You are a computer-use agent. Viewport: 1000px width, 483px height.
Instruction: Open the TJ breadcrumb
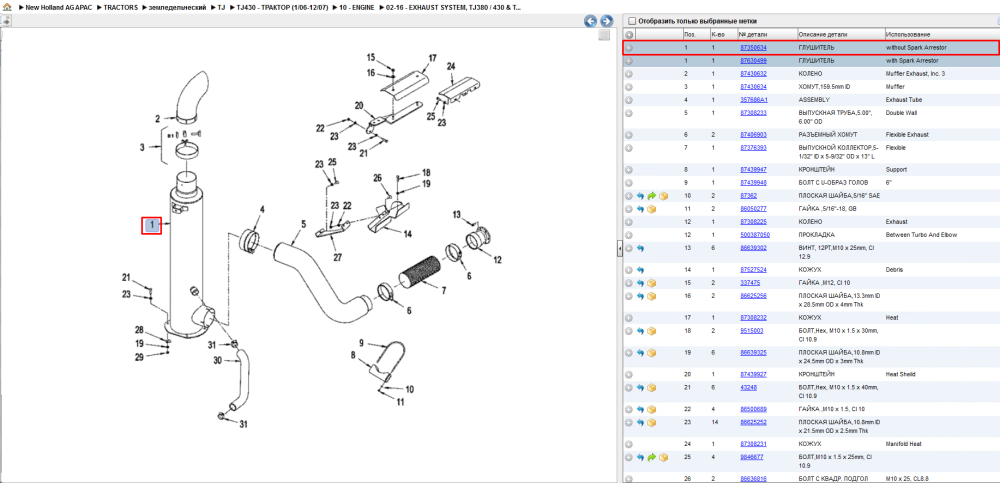(221, 7)
